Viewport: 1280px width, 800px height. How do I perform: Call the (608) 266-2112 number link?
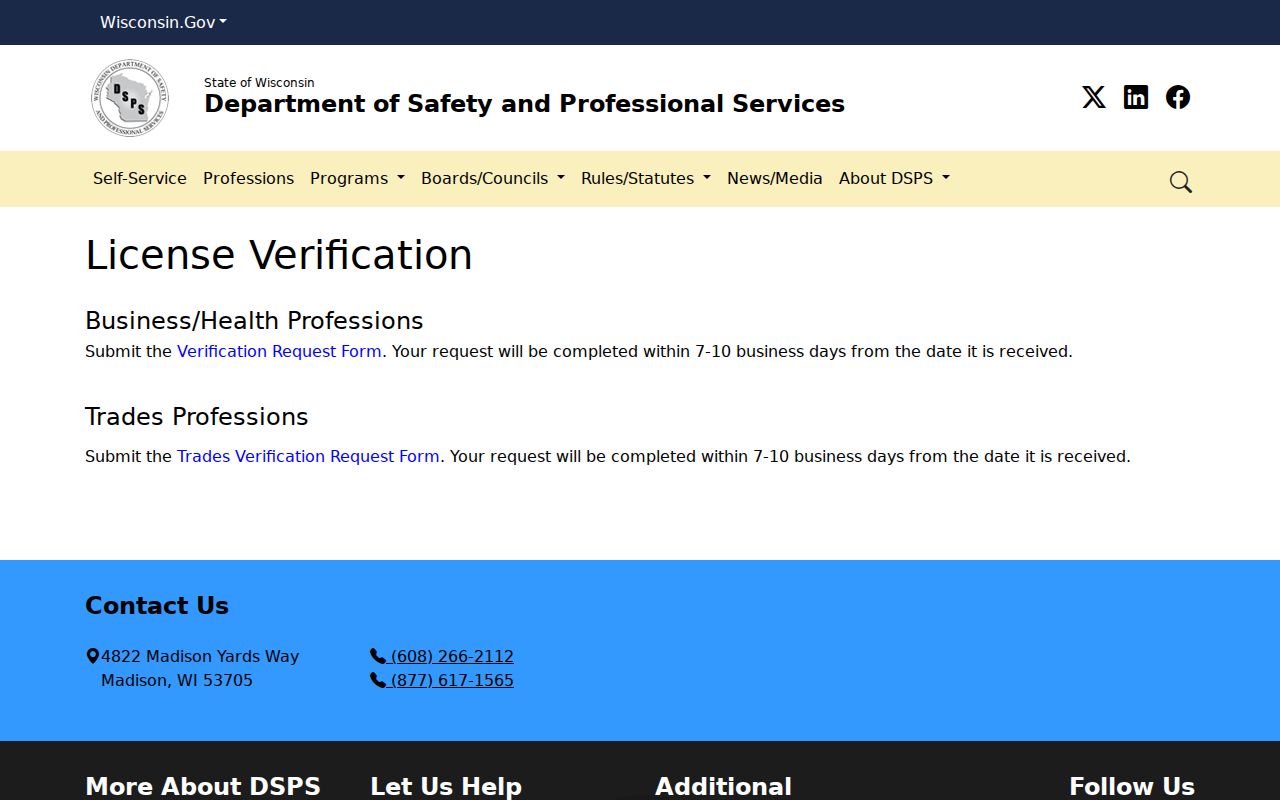point(452,656)
